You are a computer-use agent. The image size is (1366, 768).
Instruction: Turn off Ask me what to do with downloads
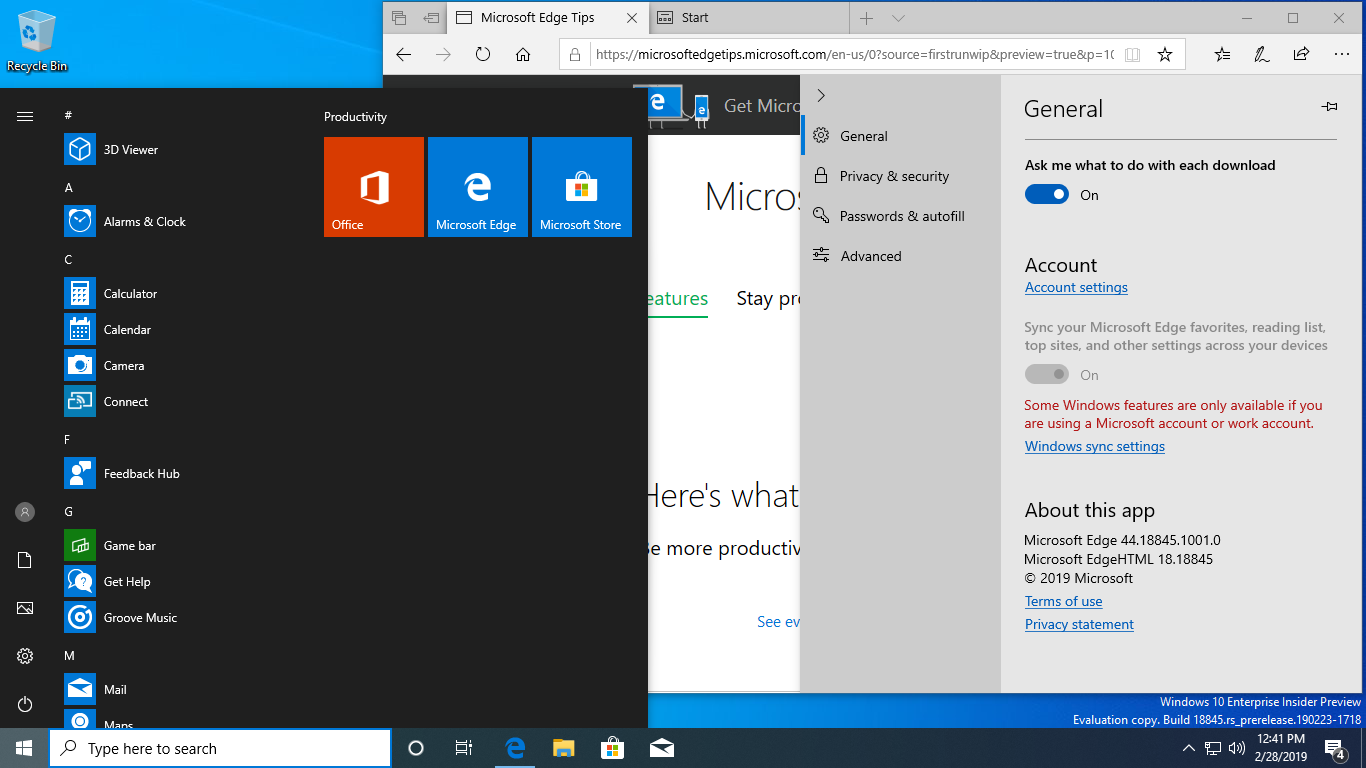point(1047,195)
